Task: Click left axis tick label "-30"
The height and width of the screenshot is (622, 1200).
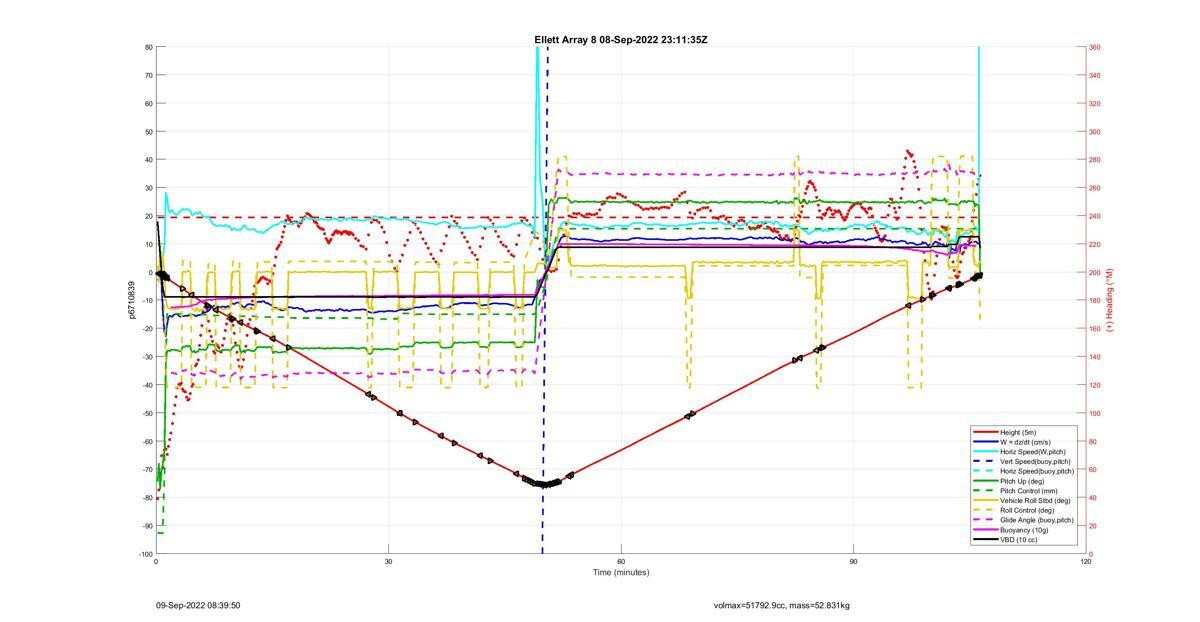Action: click(147, 357)
